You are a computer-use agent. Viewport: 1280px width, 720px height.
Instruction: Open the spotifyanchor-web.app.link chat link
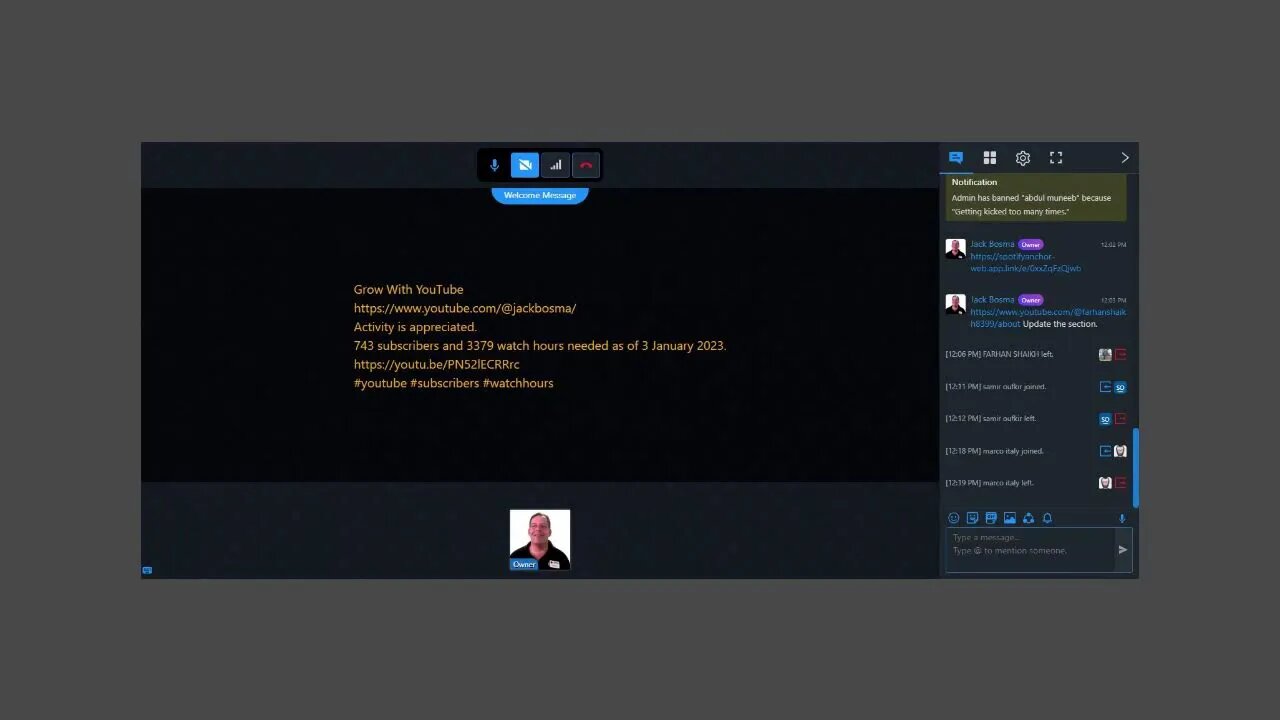pos(1025,262)
